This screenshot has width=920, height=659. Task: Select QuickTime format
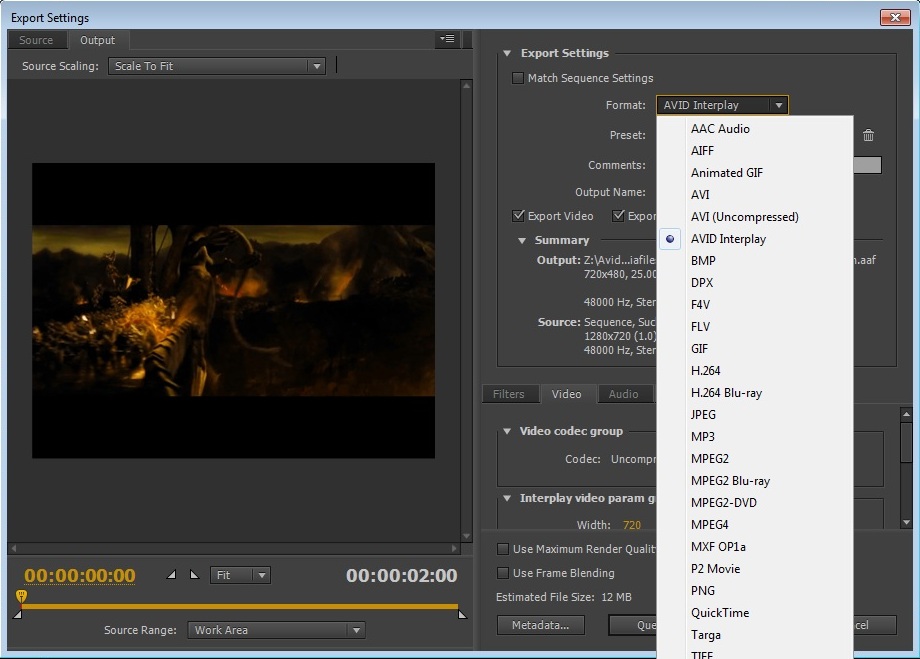point(755,613)
